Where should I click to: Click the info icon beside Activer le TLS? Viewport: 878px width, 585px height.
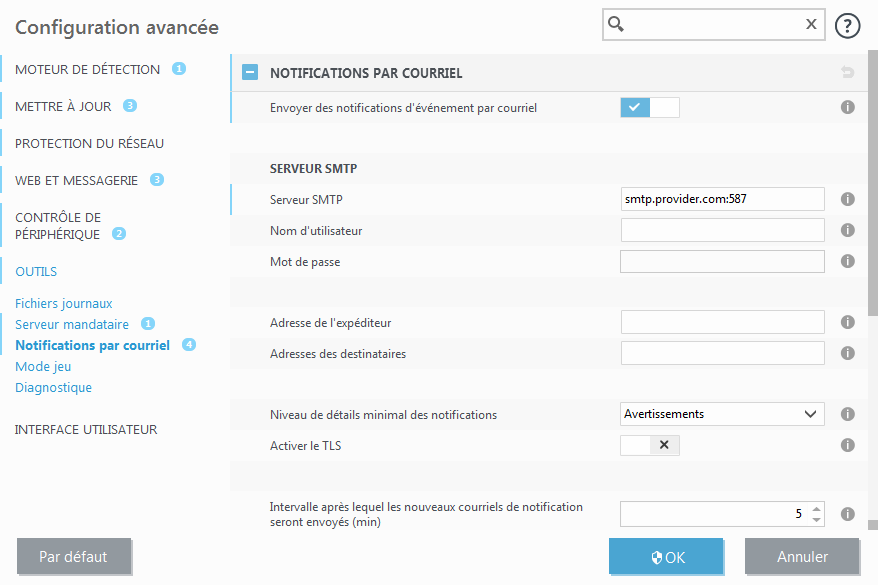pyautogui.click(x=847, y=445)
